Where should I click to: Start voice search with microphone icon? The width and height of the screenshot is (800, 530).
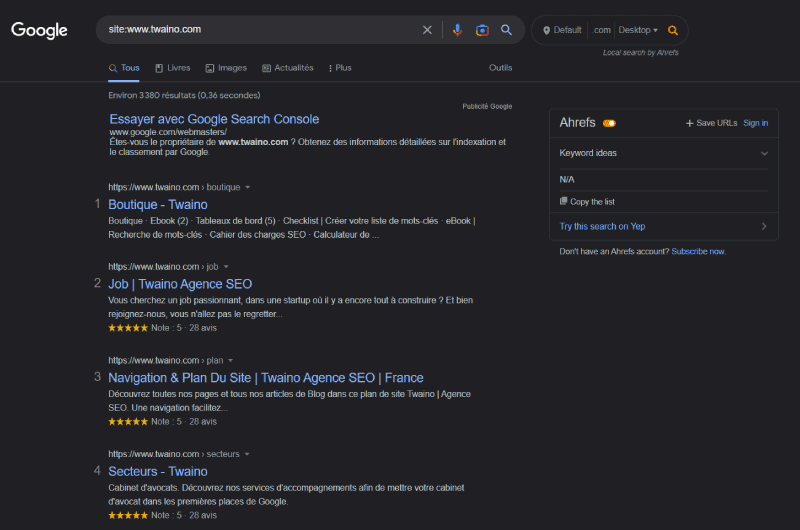point(457,30)
